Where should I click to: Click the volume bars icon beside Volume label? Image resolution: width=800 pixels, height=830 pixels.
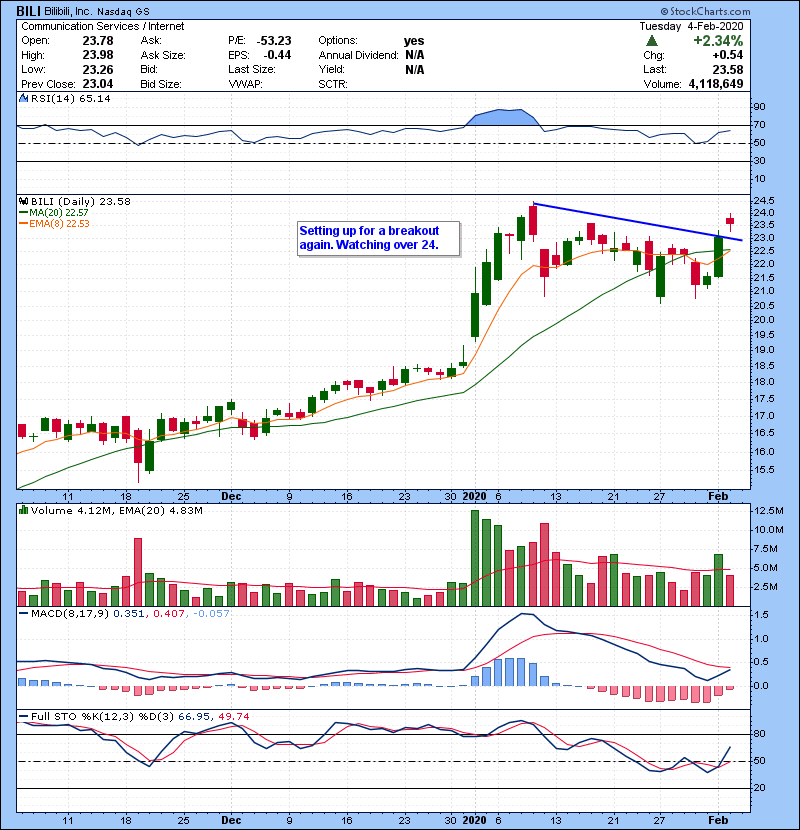click(x=23, y=510)
